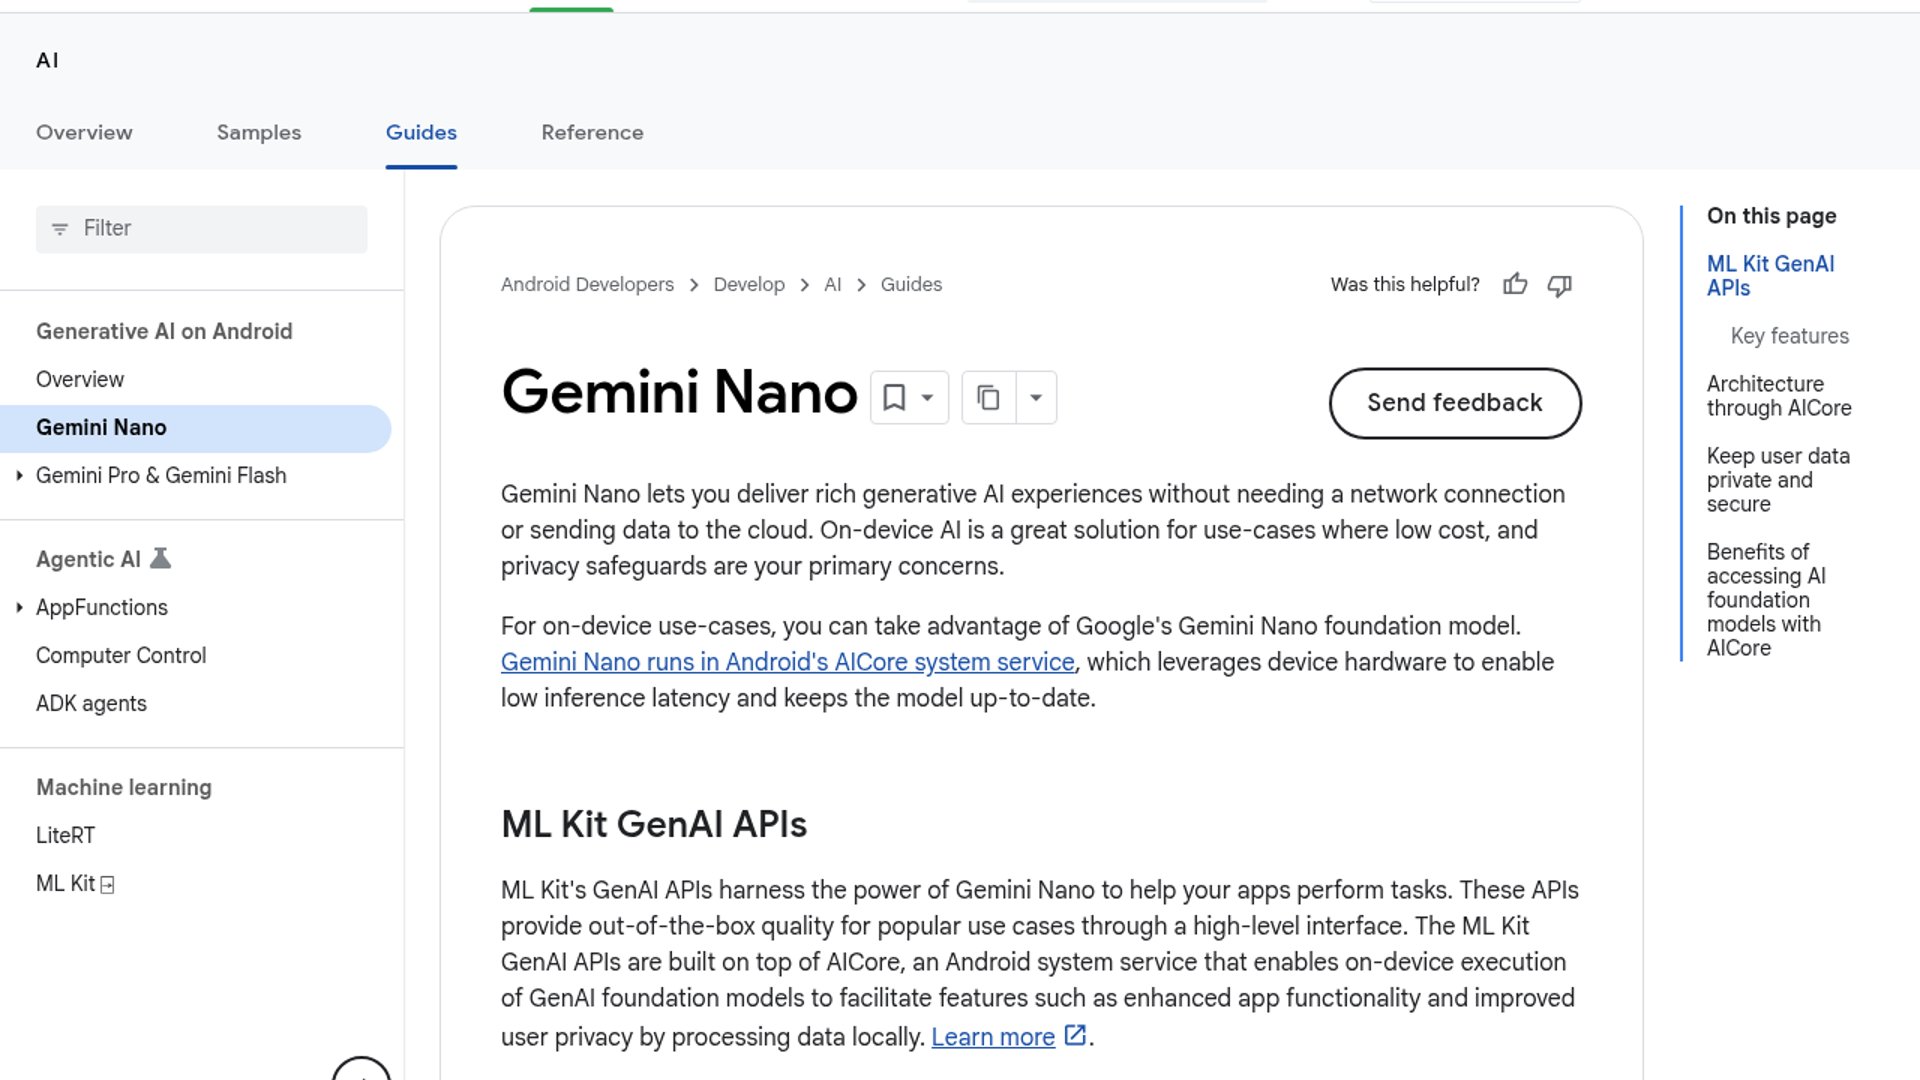Viewport: 1920px width, 1080px height.
Task: Switch to the Samples tab
Action: [x=259, y=132]
